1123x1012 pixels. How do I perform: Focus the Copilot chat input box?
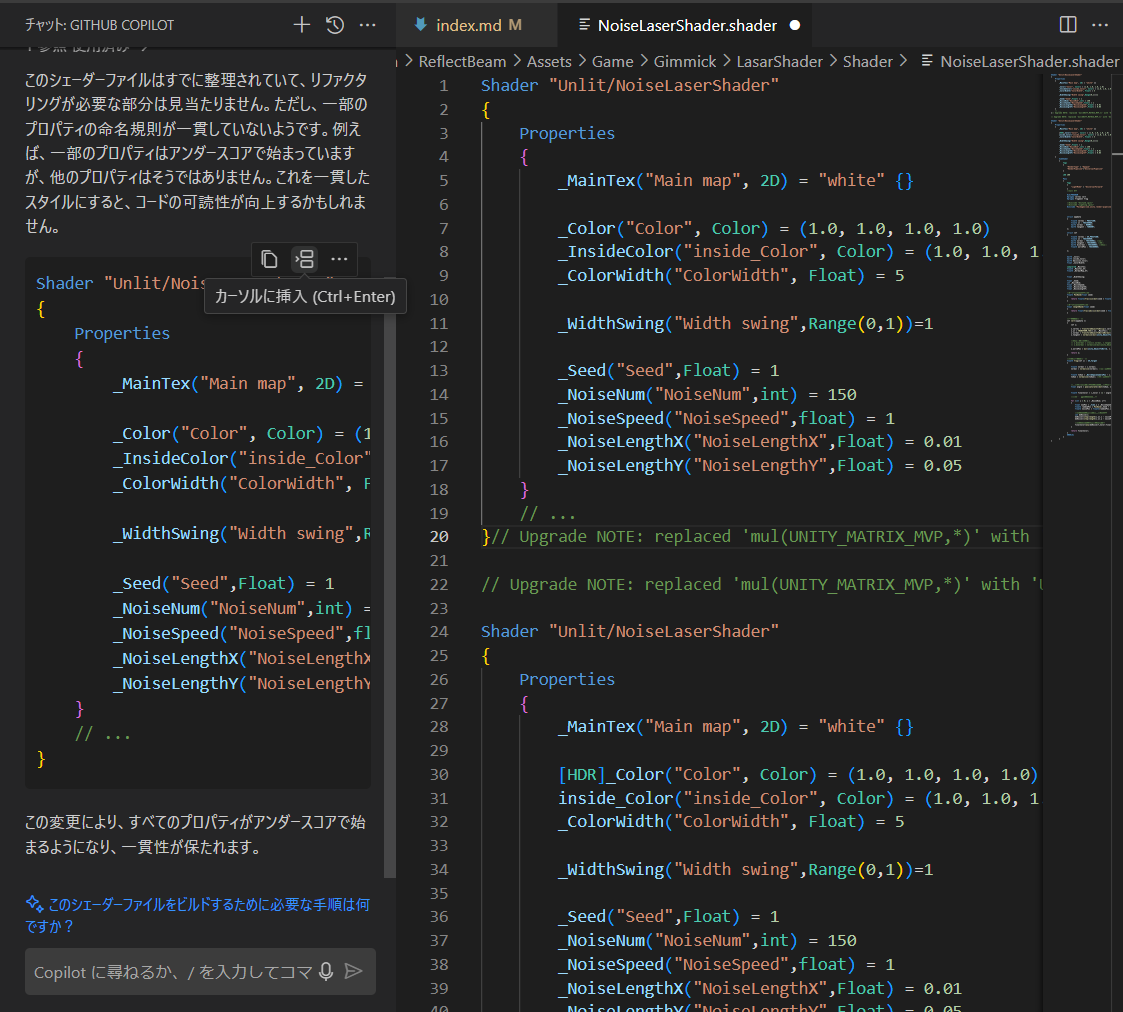click(170, 971)
